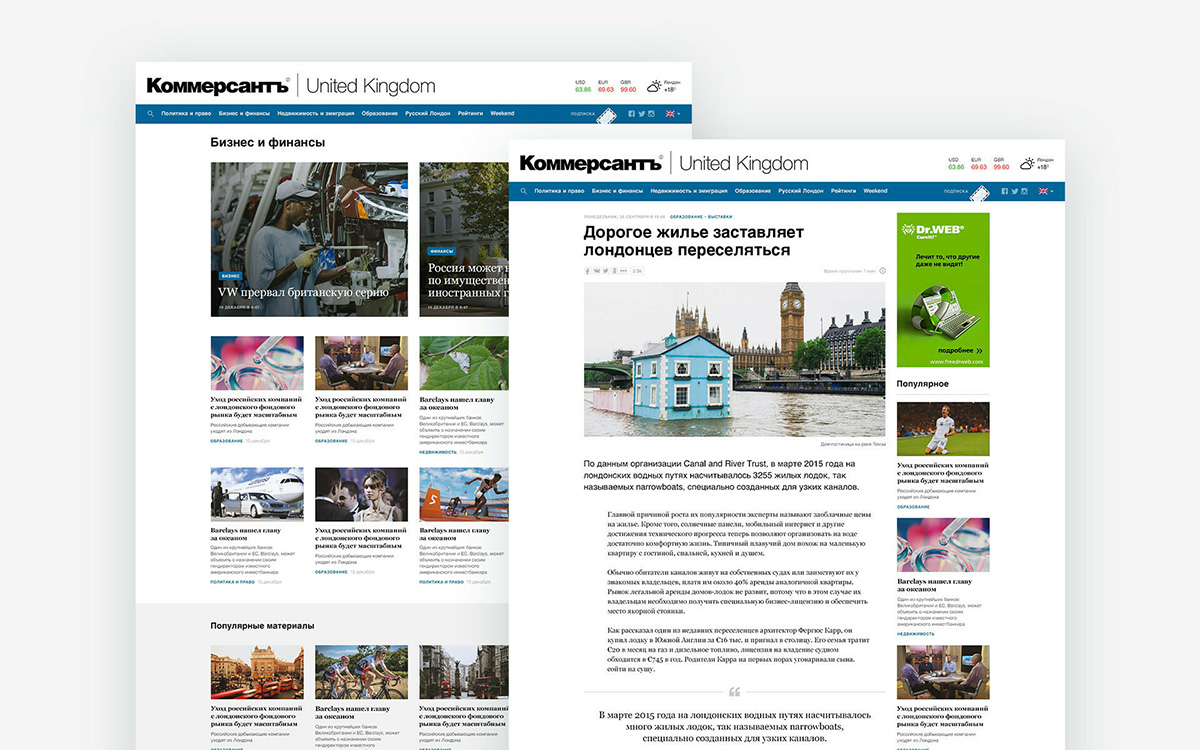The image size is (1200, 750).
Task: Click the Коммерсантъ logo on the back page
Action: [x=218, y=86]
